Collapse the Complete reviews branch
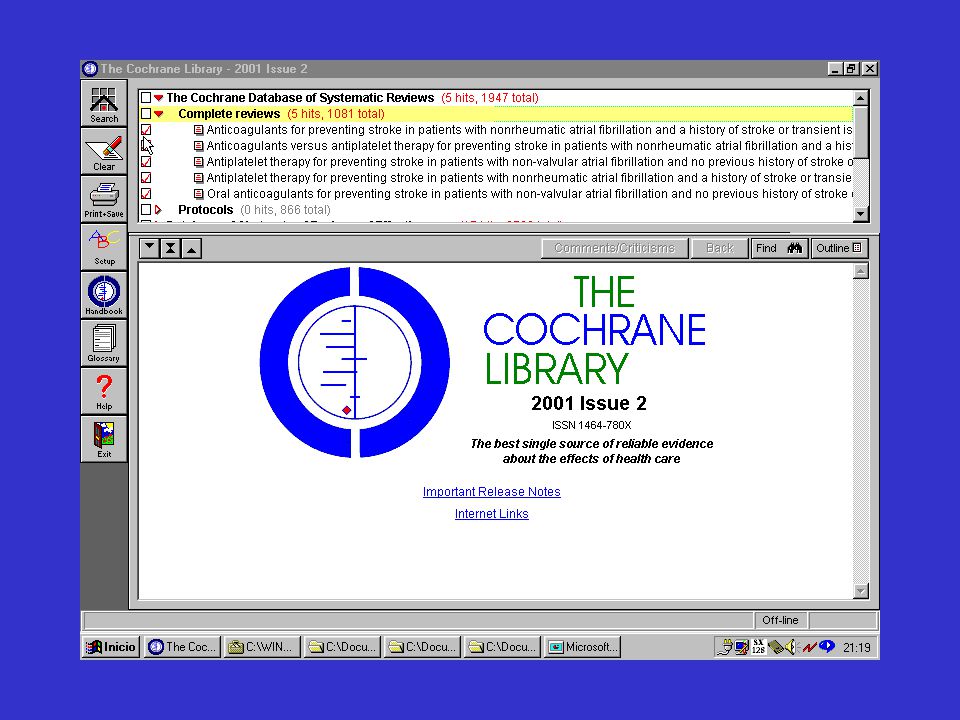This screenshot has width=960, height=720. (x=159, y=114)
